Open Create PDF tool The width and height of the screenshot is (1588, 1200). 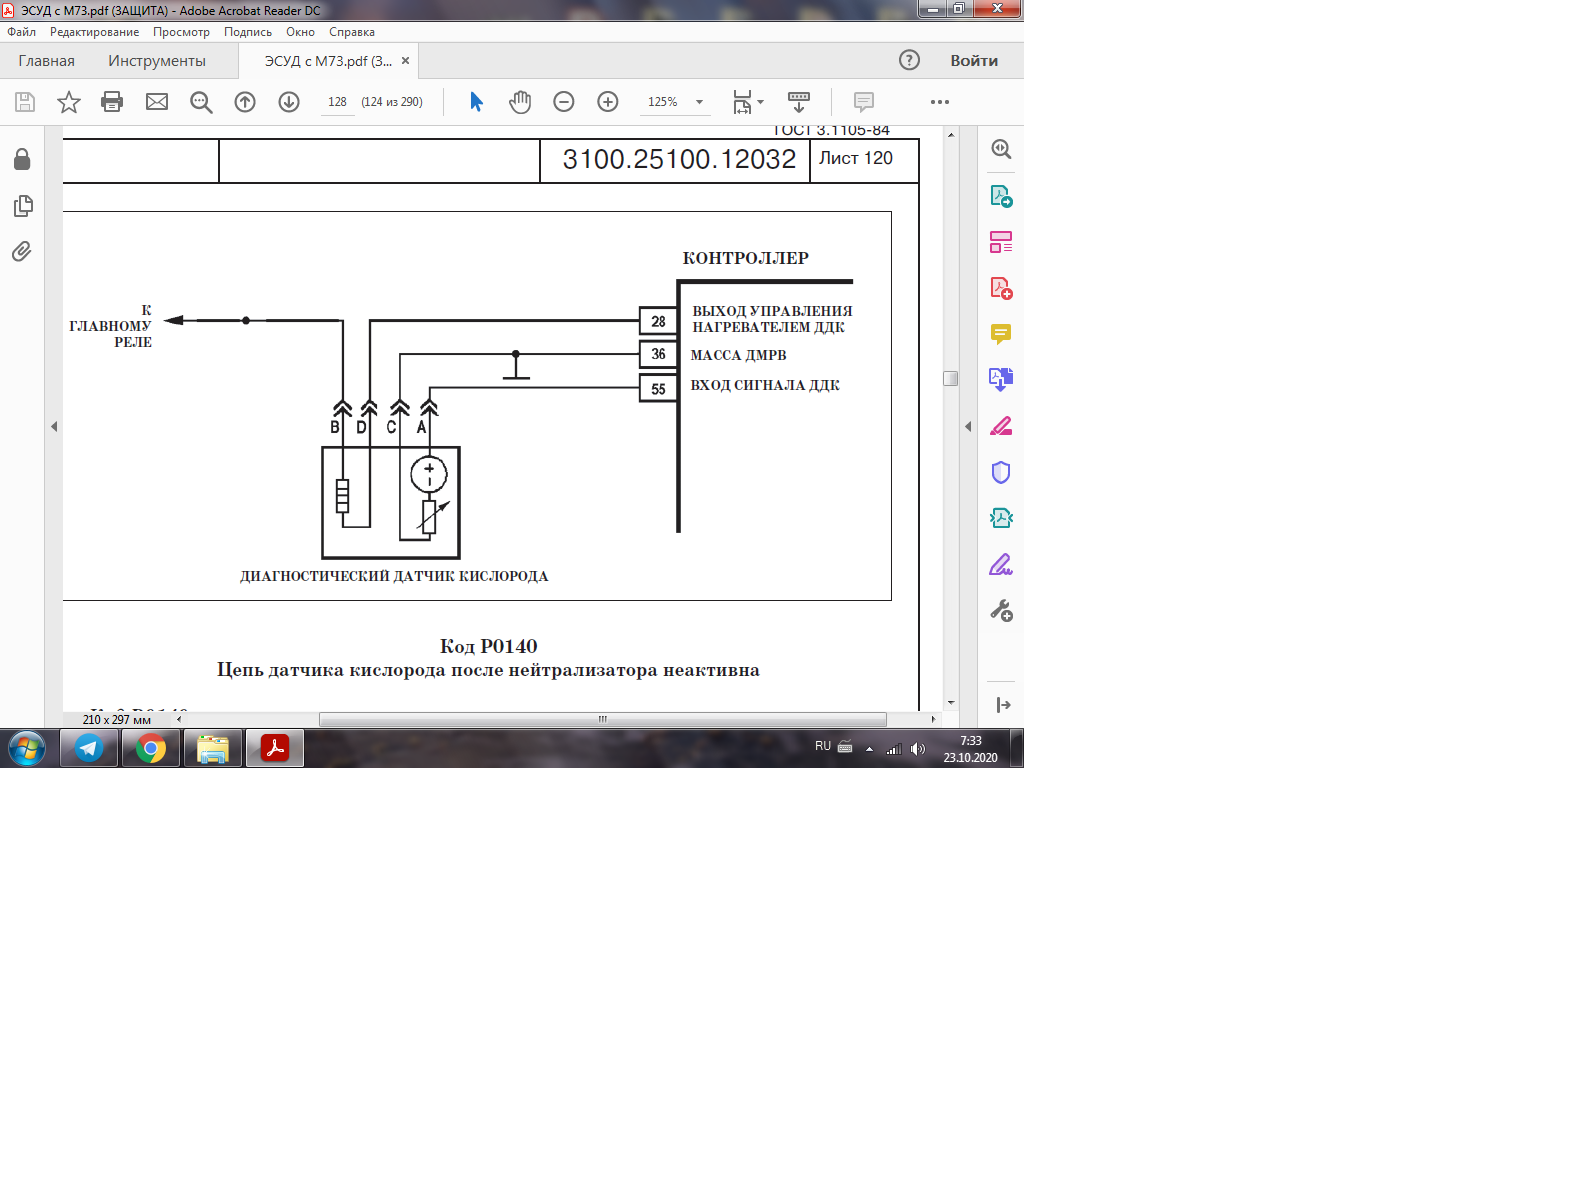pos(1001,288)
